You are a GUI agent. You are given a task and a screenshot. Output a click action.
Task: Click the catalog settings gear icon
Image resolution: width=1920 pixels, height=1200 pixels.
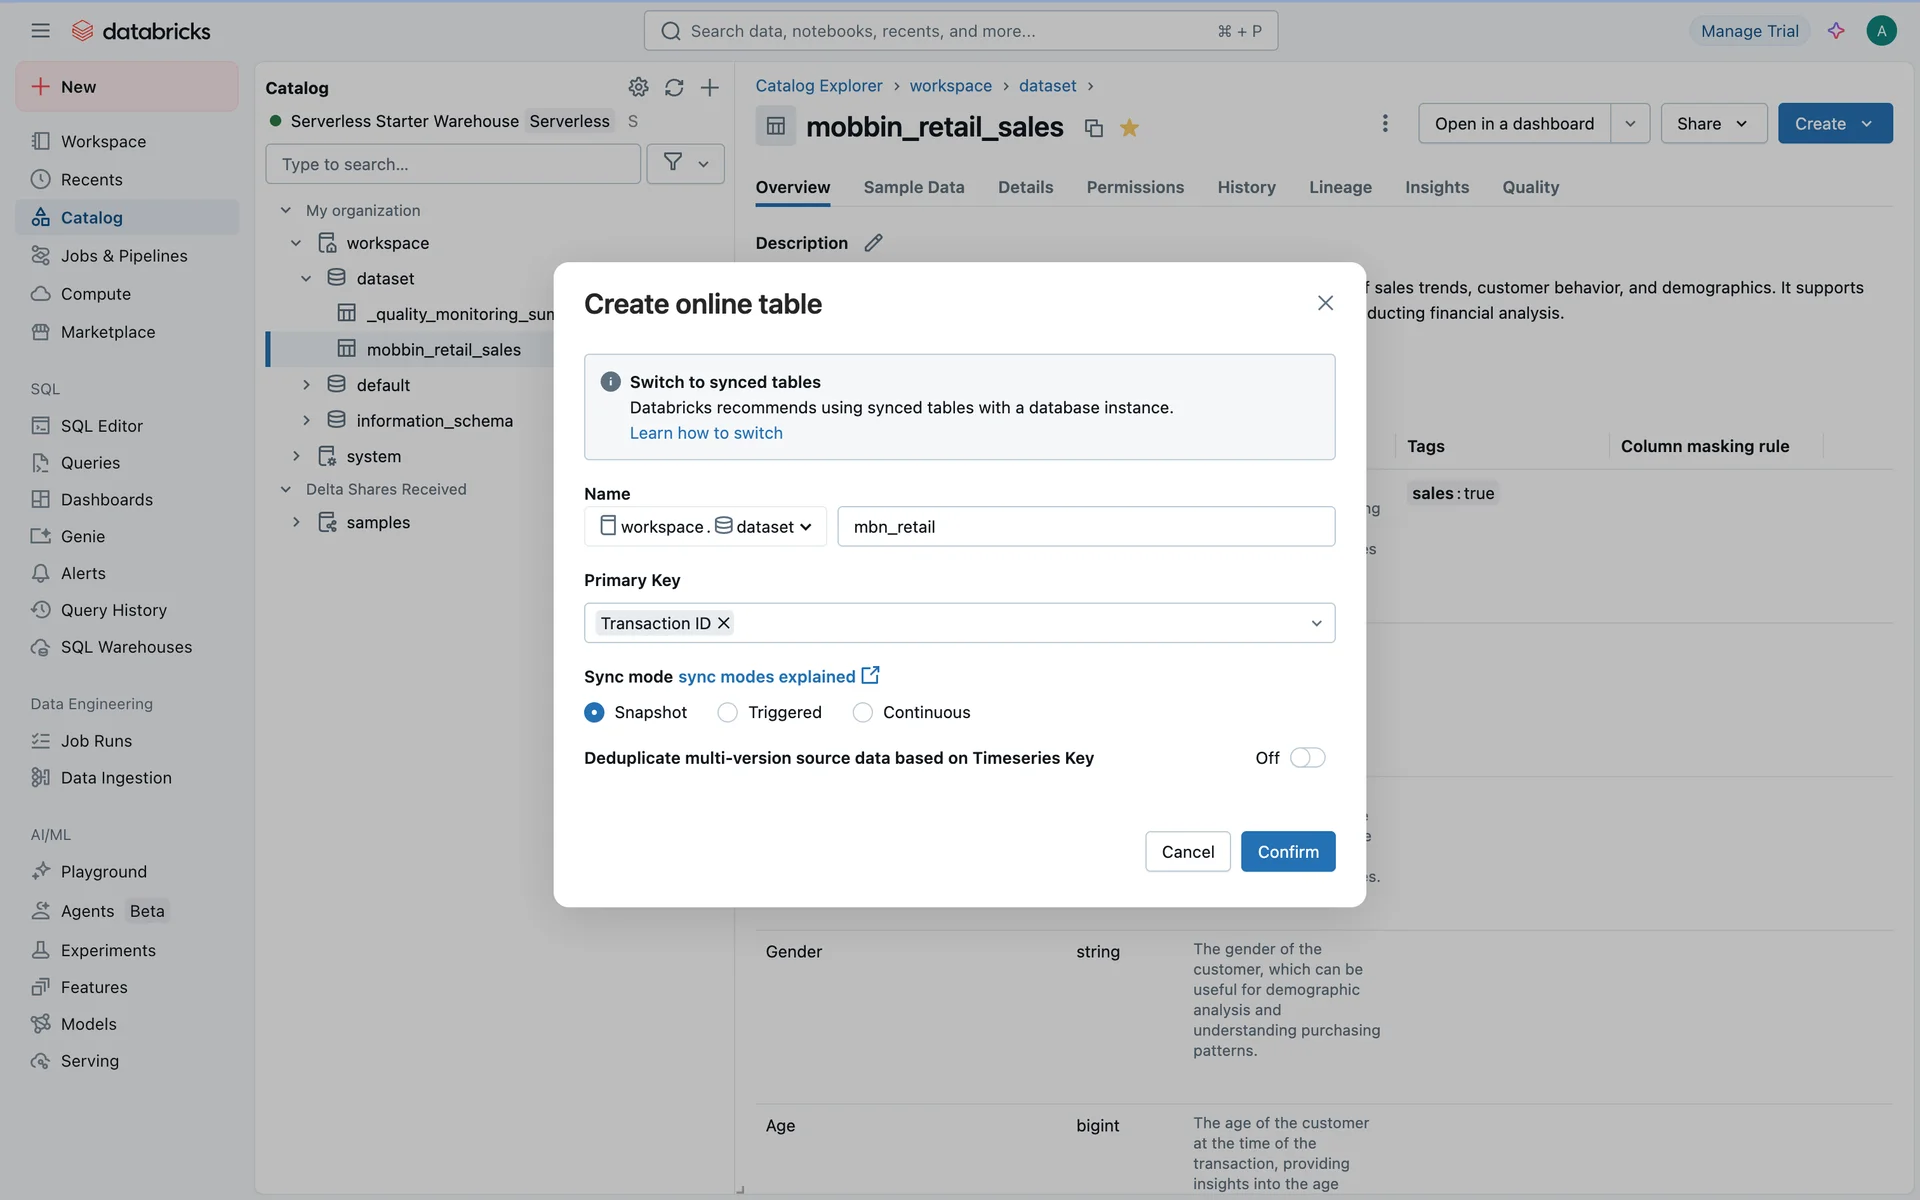pos(638,88)
